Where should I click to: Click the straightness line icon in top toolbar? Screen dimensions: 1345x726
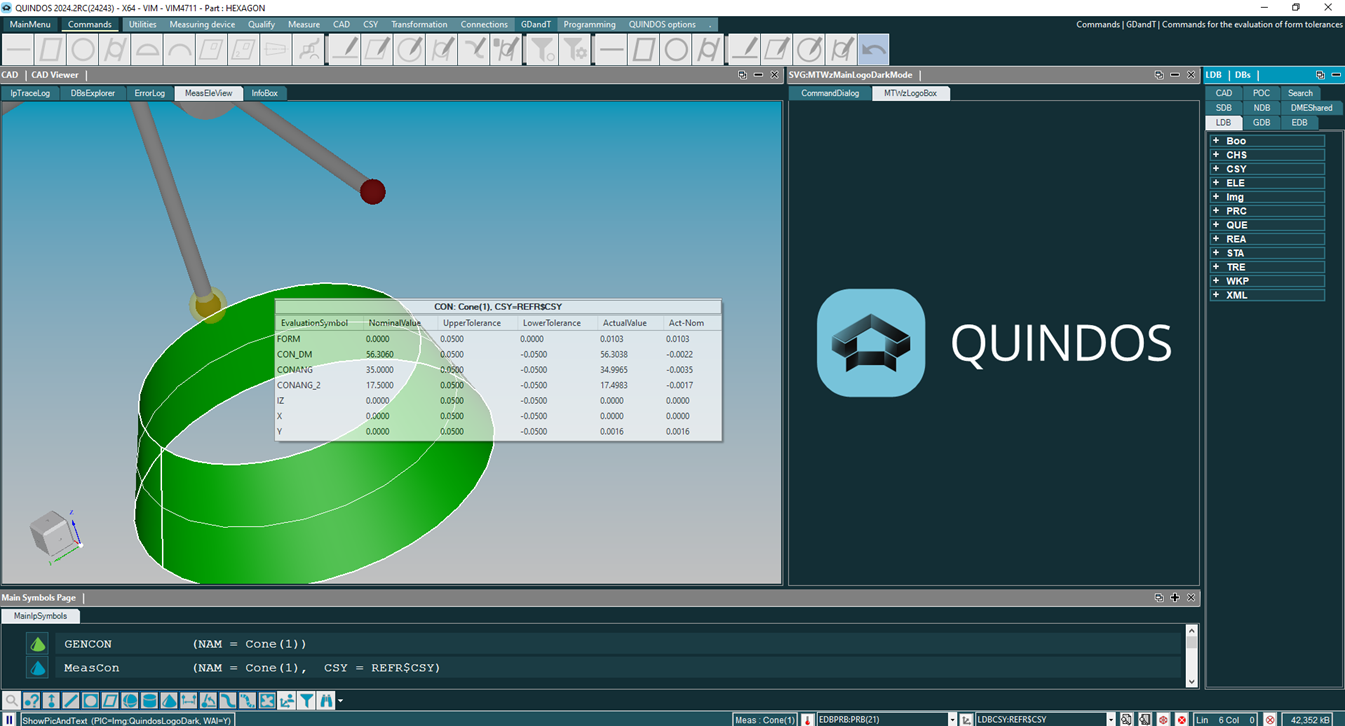19,49
